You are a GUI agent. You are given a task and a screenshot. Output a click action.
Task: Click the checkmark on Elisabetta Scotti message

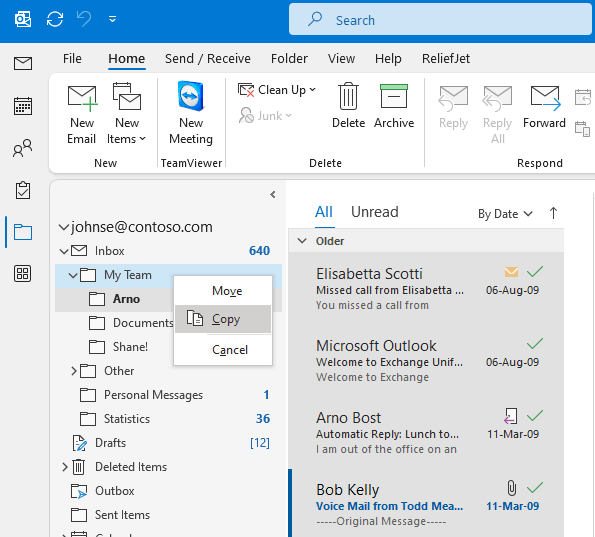click(x=535, y=271)
